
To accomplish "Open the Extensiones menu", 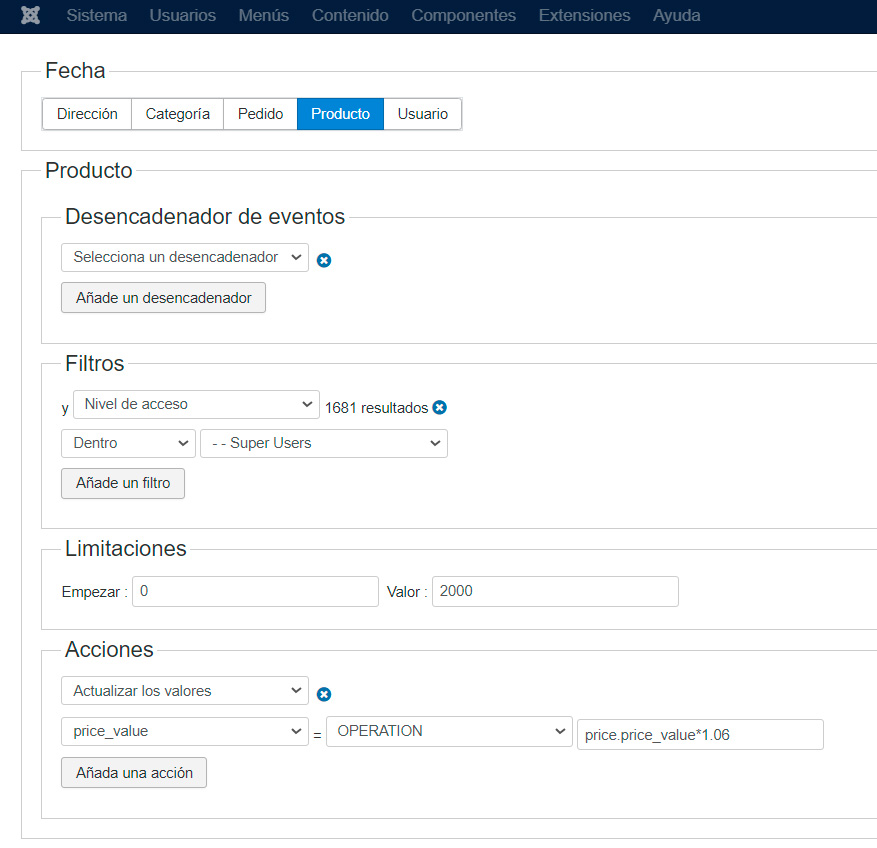I will 584,16.
